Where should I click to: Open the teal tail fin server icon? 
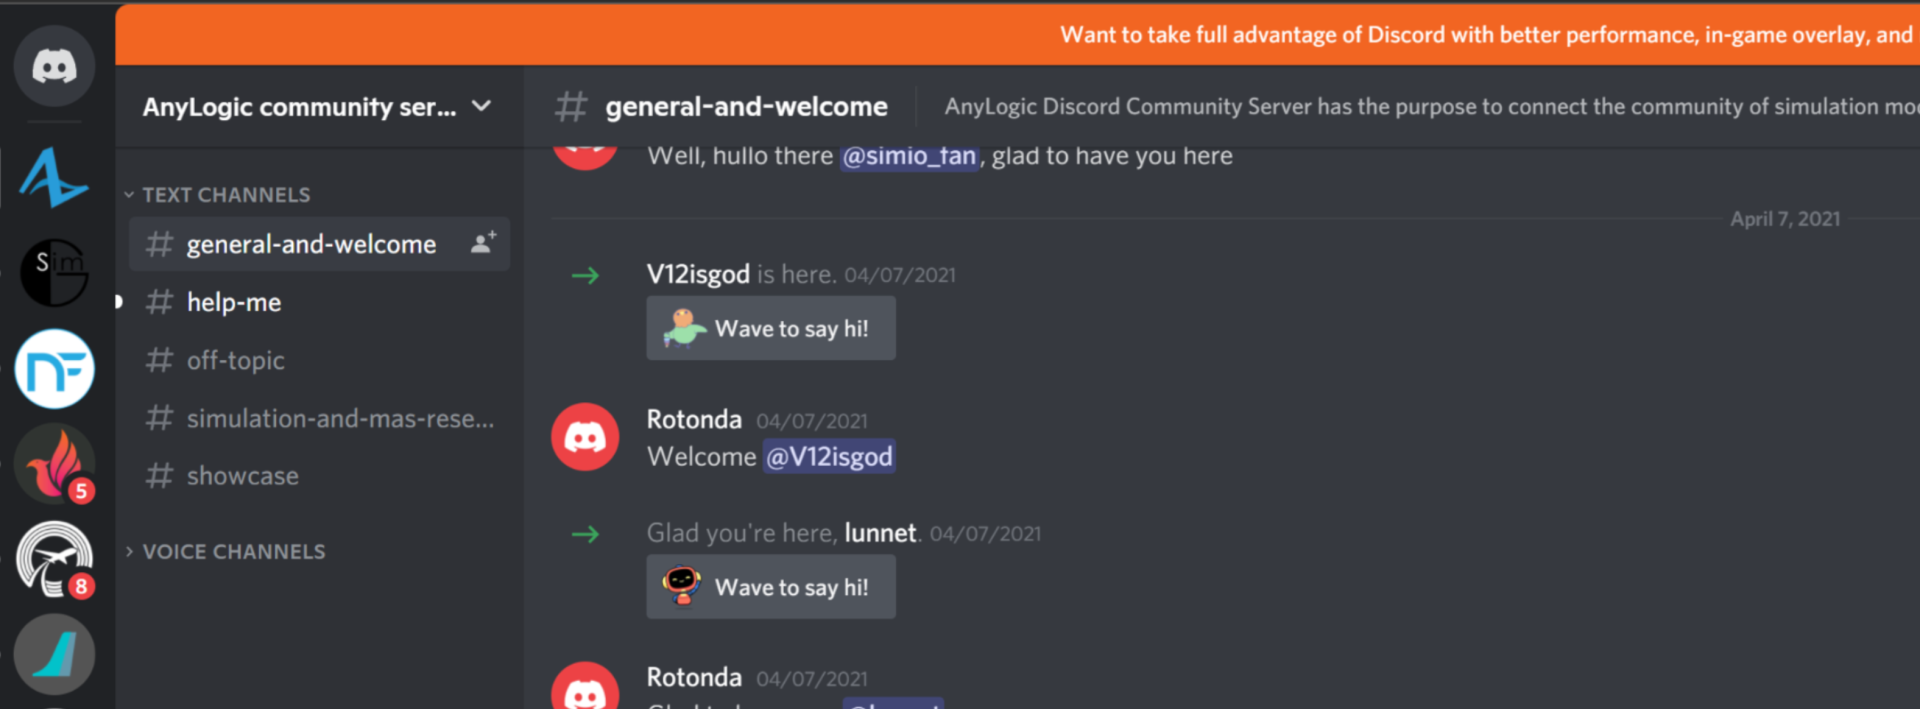coord(54,654)
